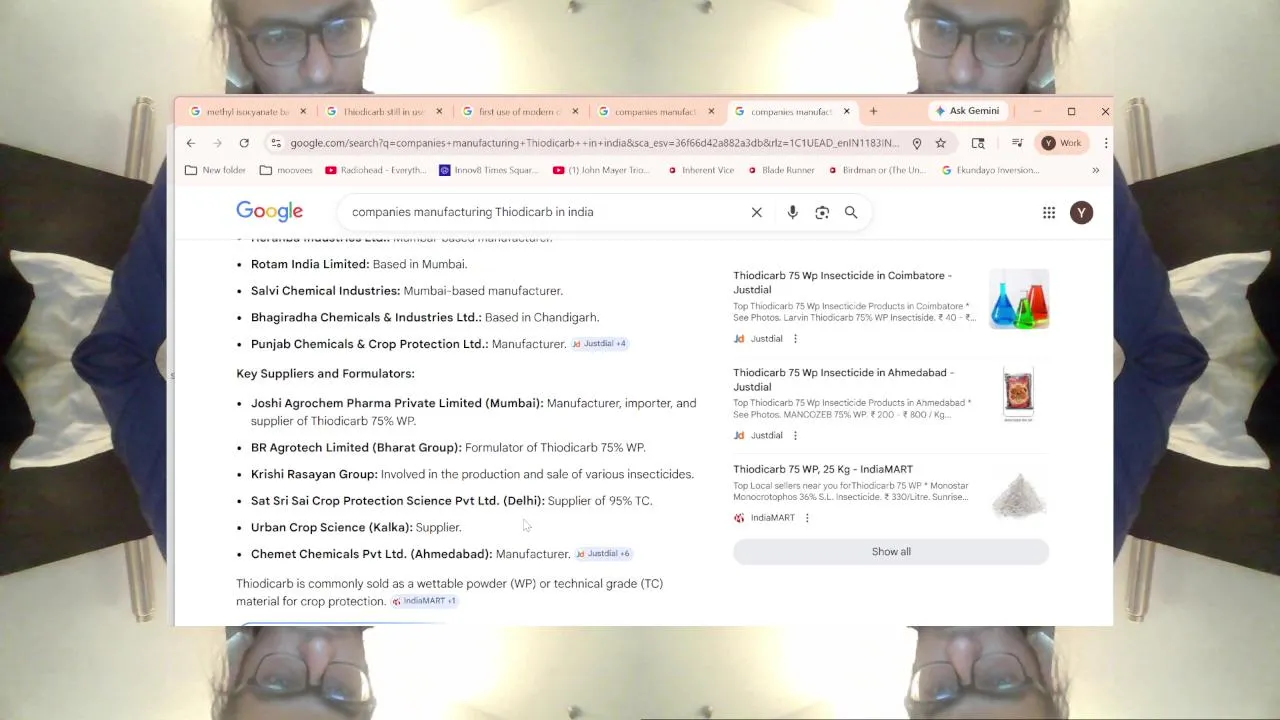This screenshot has width=1280, height=720.
Task: Click the Coimbatore result flasks thumbnail
Action: tap(1019, 299)
